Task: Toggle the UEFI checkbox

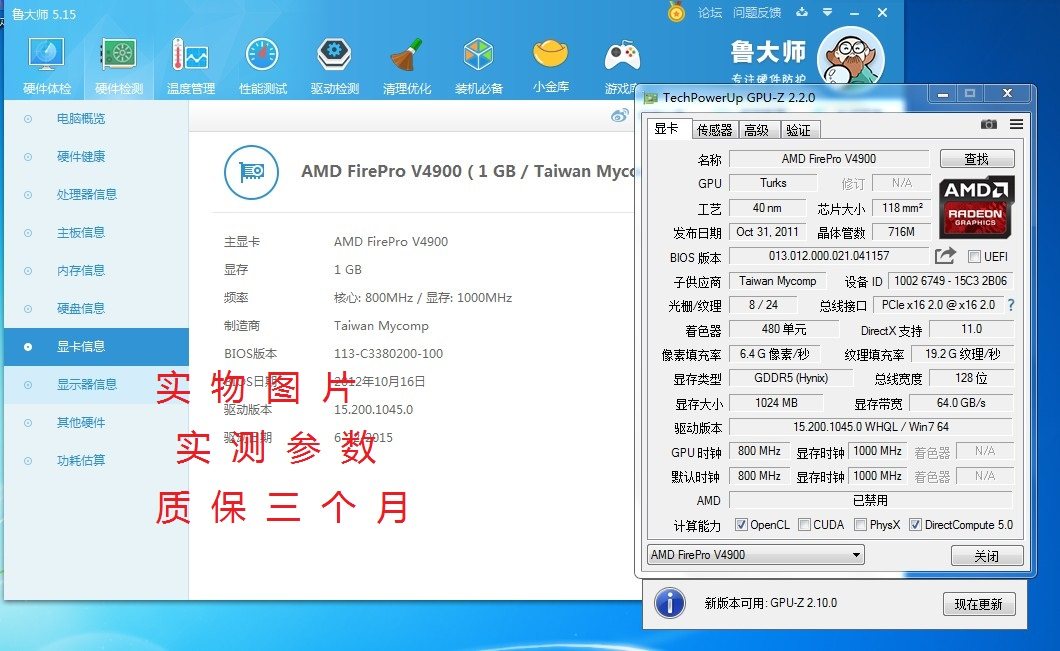Action: 974,257
